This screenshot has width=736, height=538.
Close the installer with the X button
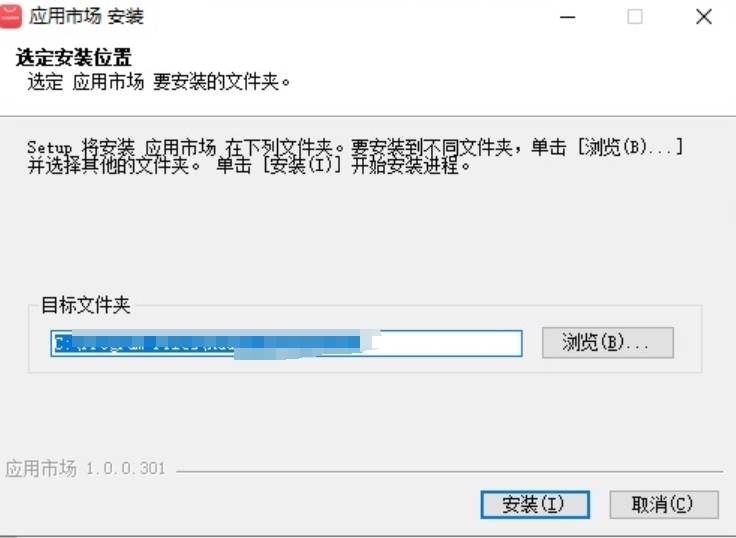(x=704, y=17)
